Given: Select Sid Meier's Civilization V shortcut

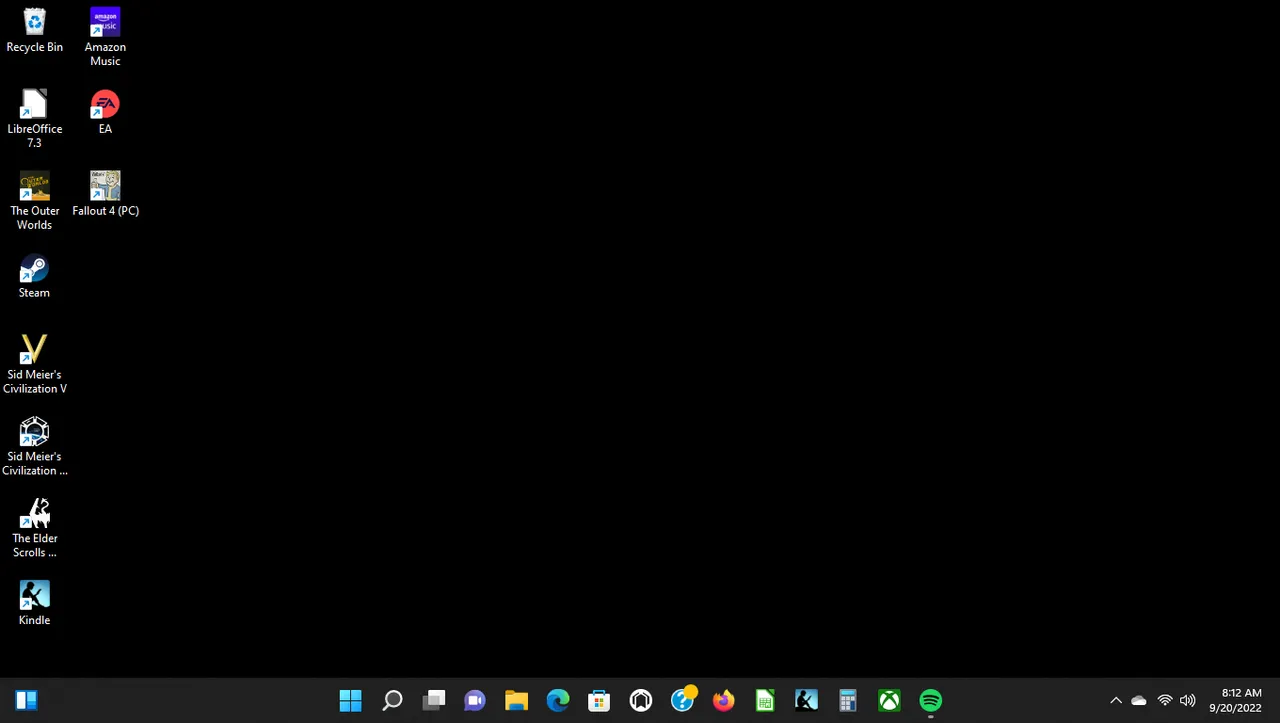Looking at the screenshot, I should [x=34, y=365].
